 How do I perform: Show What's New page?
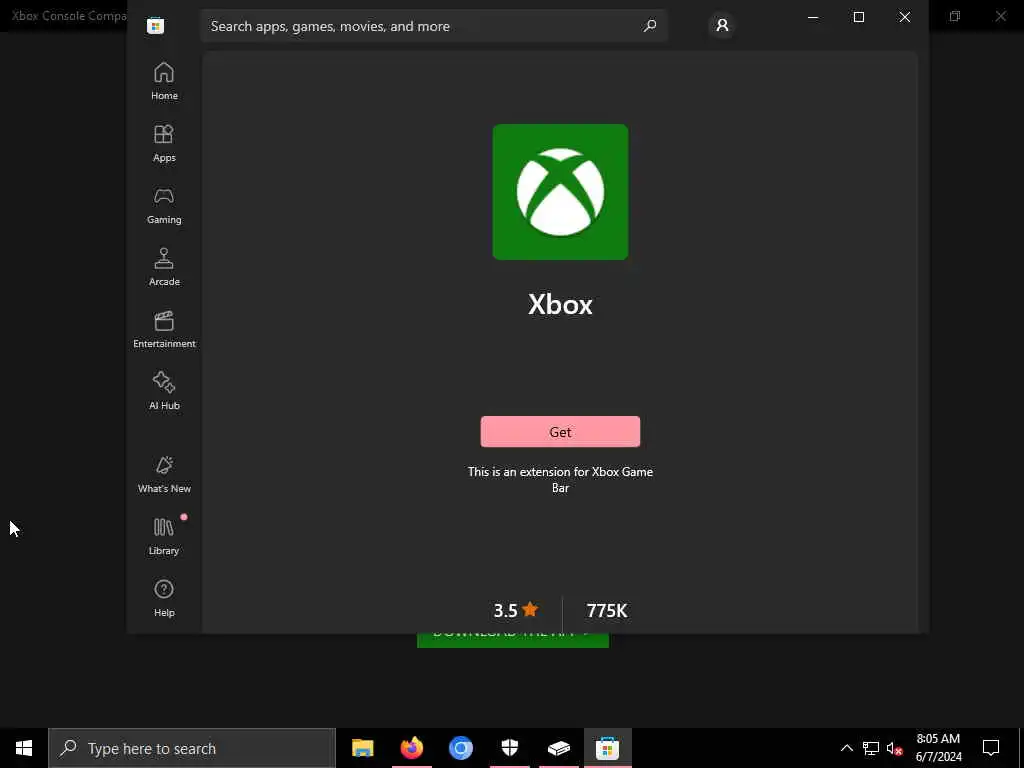coord(164,475)
